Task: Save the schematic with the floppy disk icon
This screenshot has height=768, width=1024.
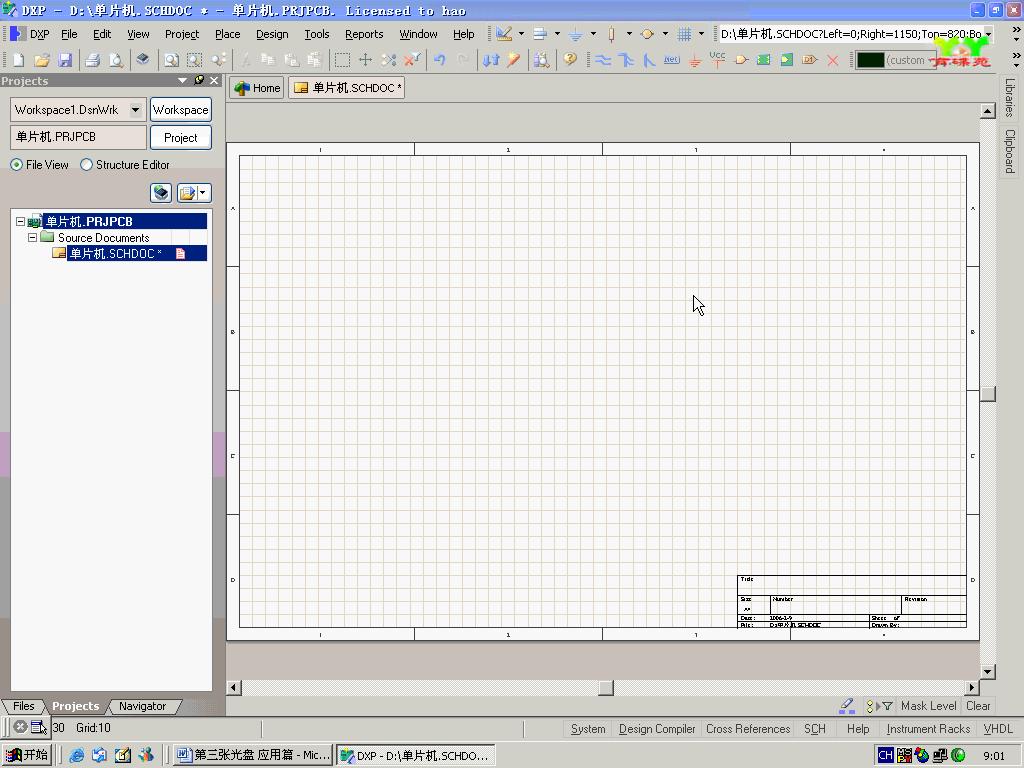Action: (x=65, y=60)
